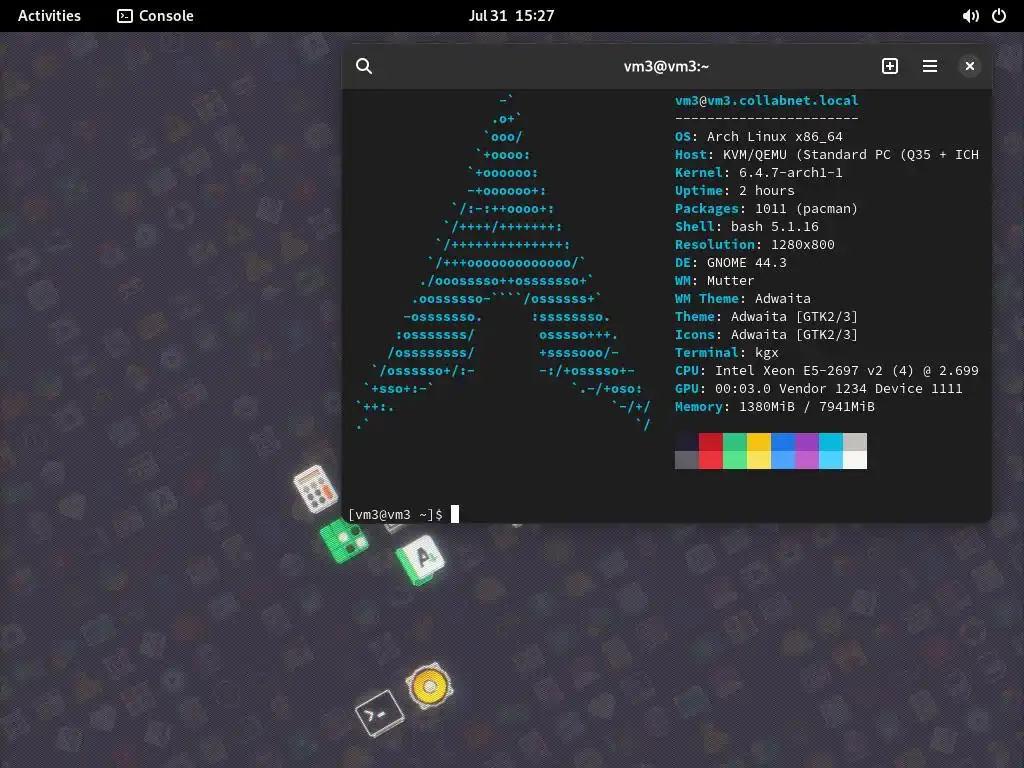1024x768 pixels.
Task: Click the Shell: bash 5.1.16 line
Action: pos(746,227)
